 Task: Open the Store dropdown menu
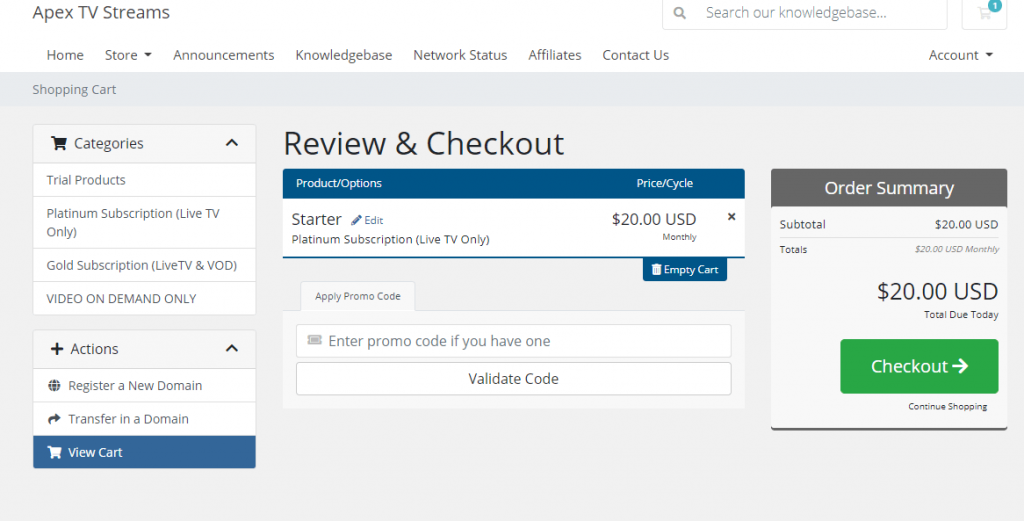pos(128,55)
